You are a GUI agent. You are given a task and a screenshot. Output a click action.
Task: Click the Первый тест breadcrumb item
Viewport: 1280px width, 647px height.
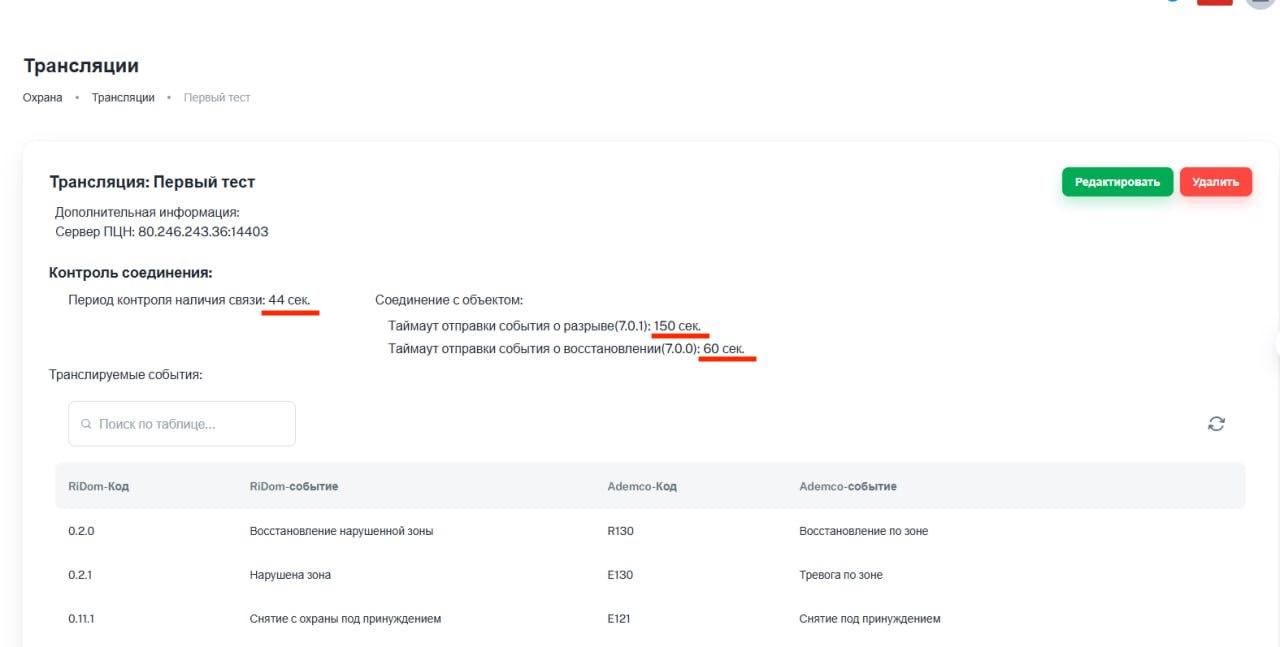217,98
